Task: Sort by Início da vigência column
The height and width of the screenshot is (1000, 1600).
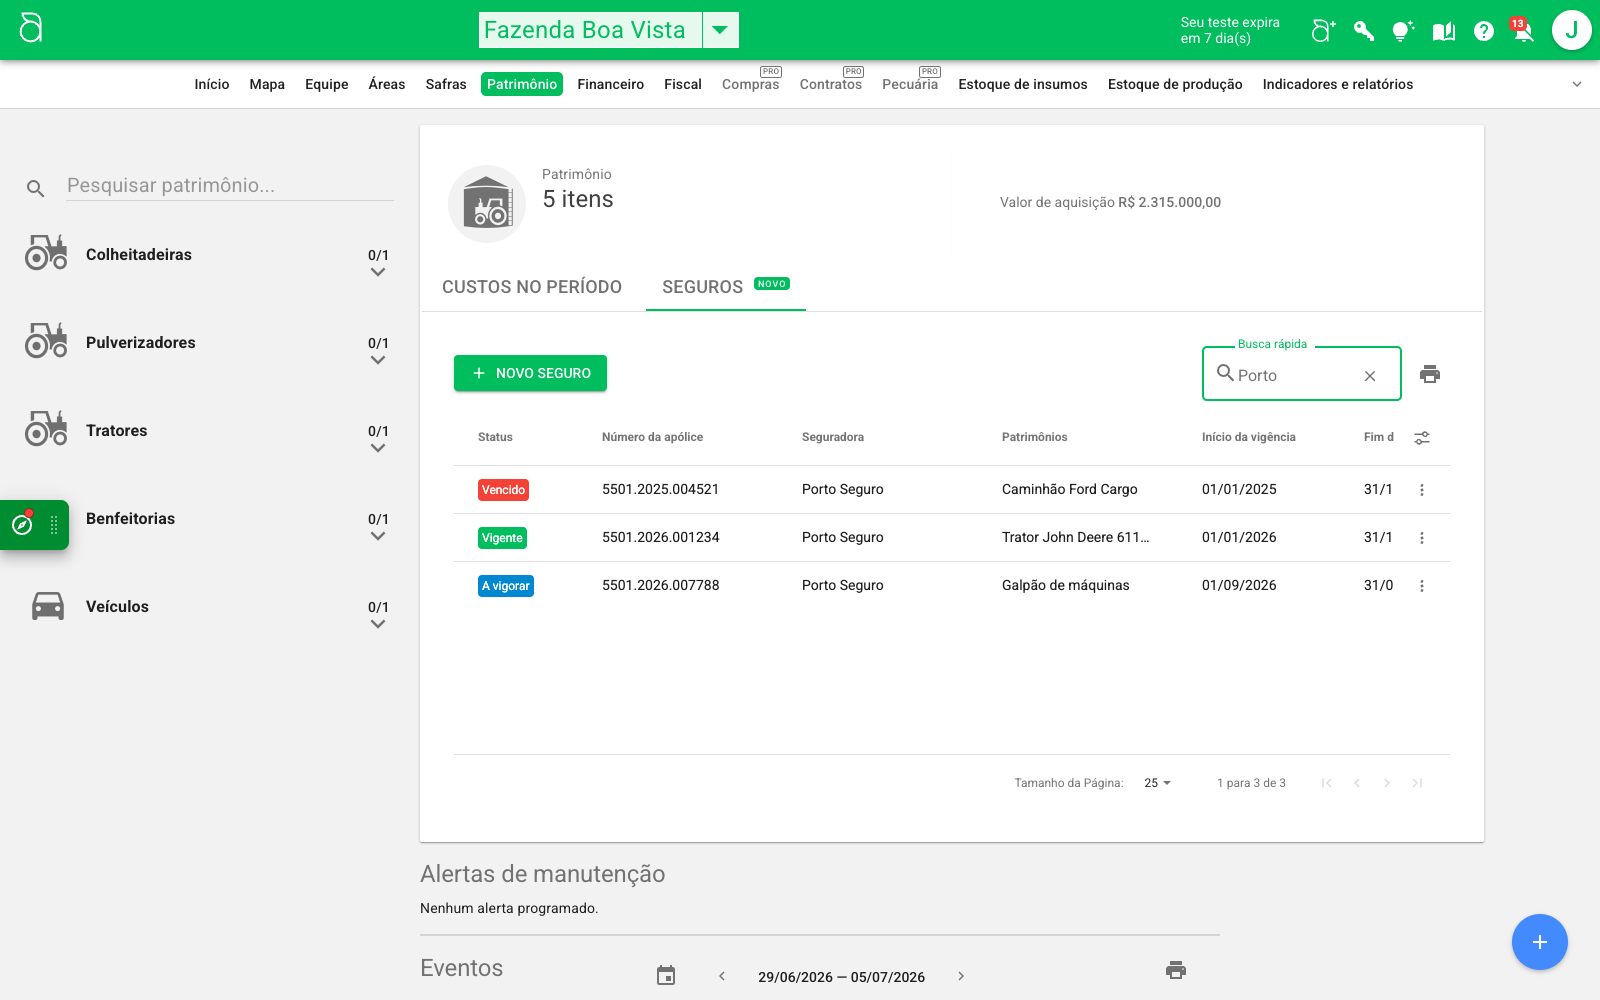Action: click(x=1249, y=437)
